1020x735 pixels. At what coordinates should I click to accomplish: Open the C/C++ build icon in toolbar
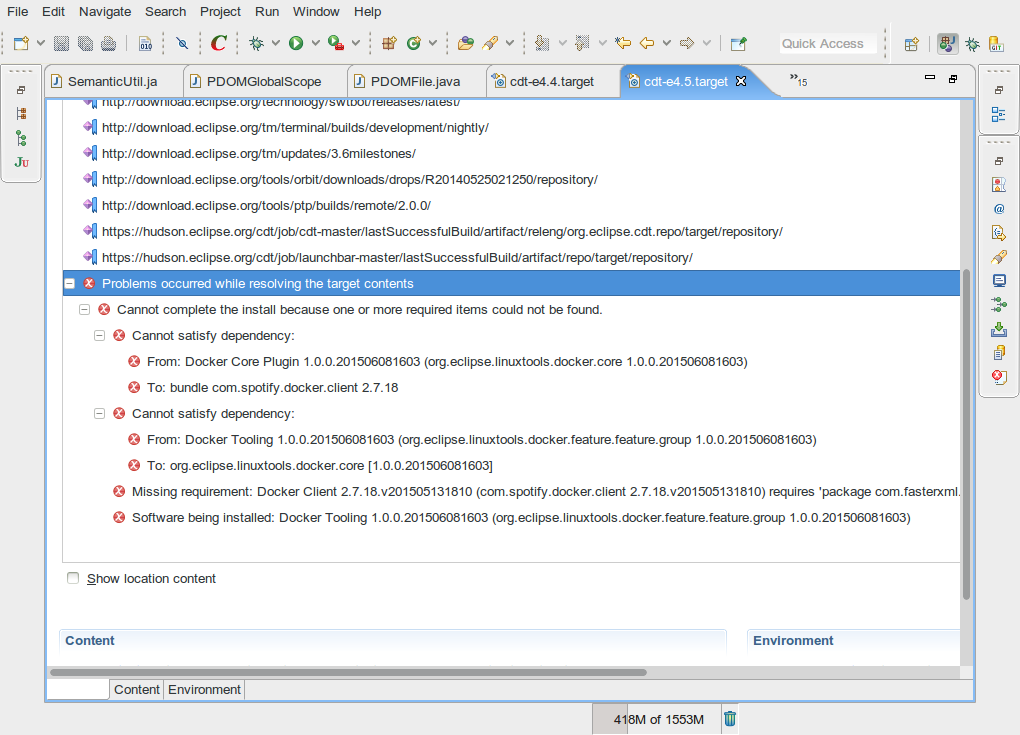tap(218, 44)
